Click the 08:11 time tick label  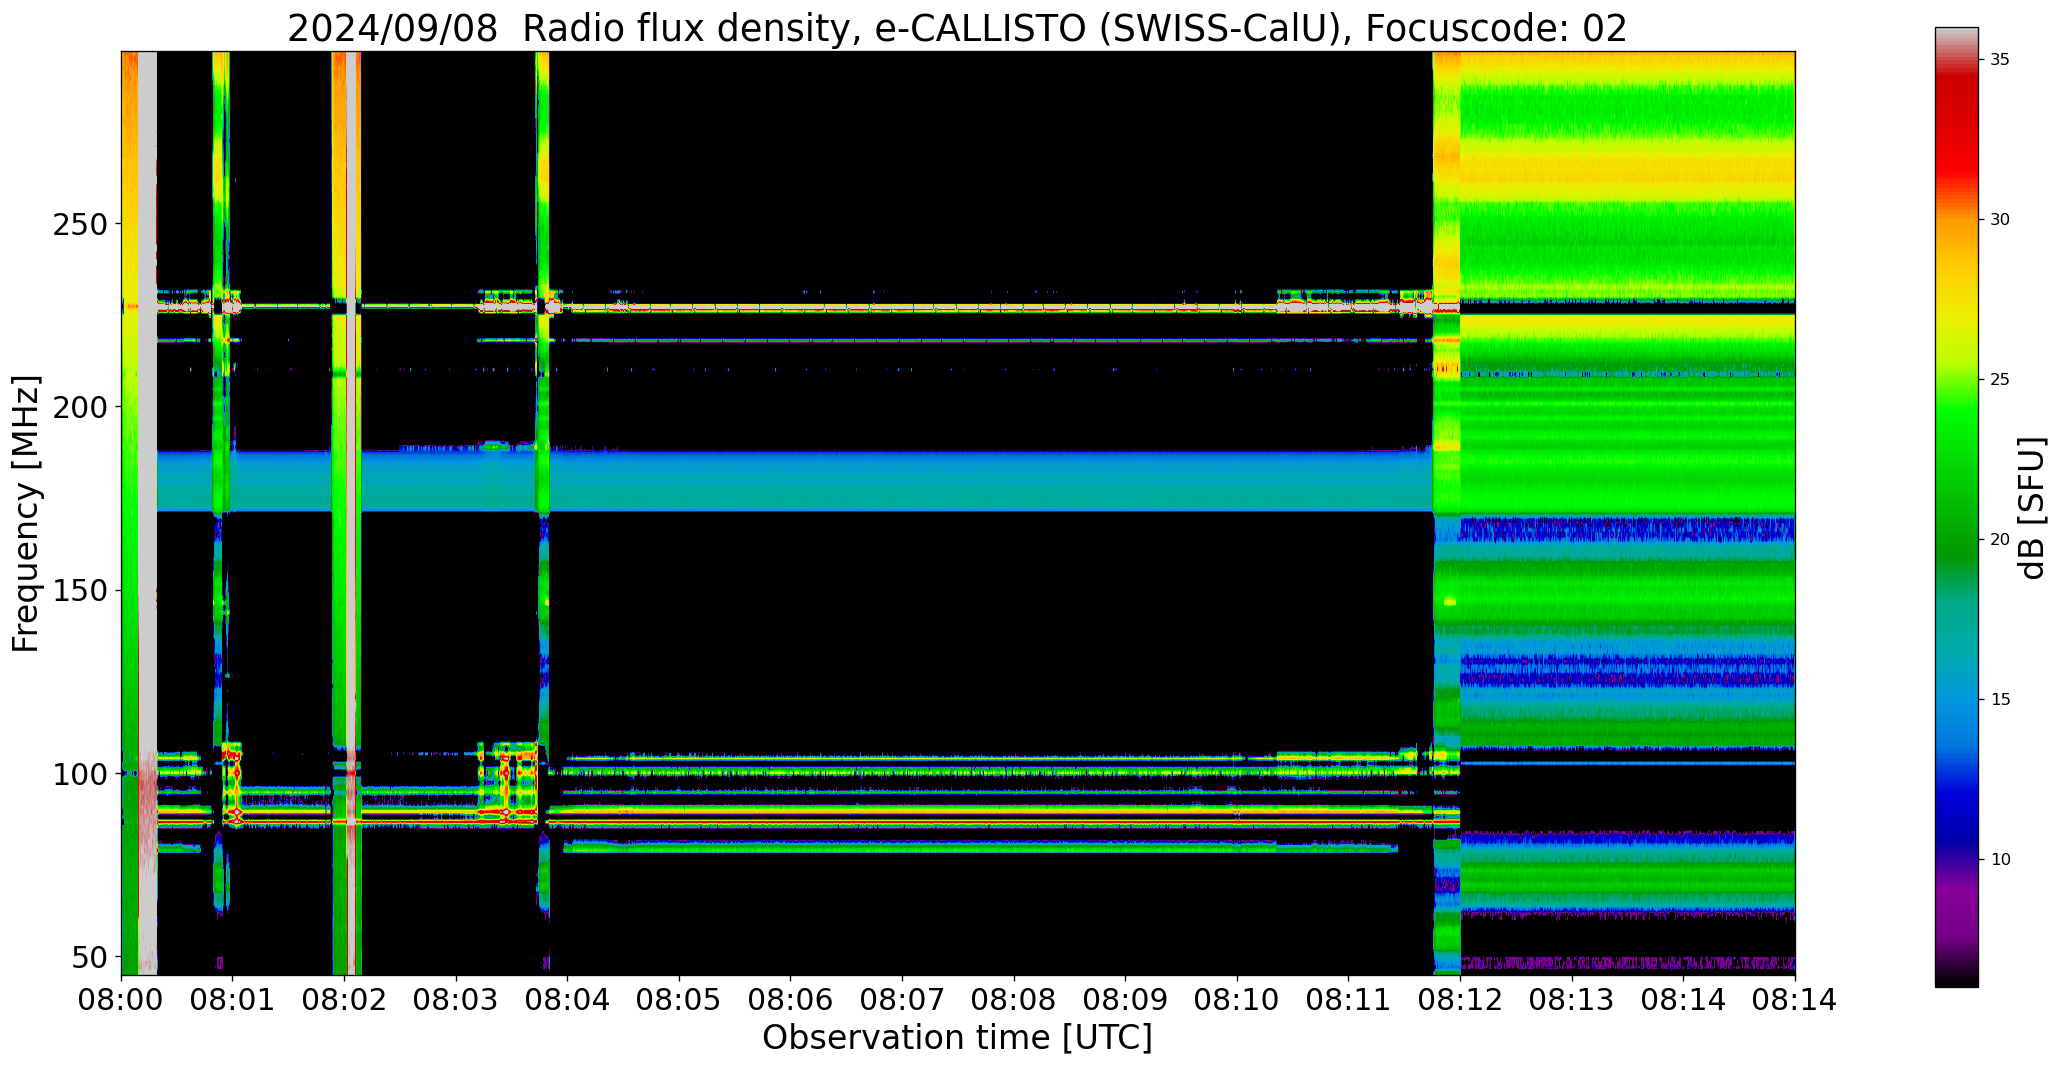coord(1349,1000)
